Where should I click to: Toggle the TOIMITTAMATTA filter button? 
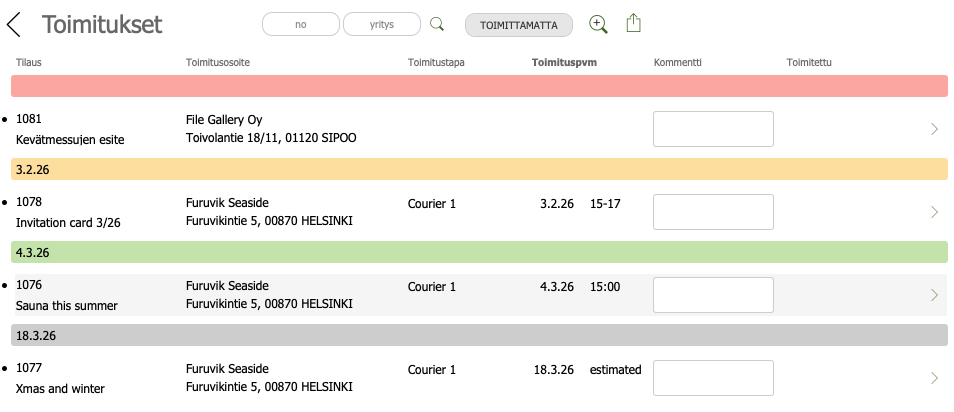(x=519, y=25)
